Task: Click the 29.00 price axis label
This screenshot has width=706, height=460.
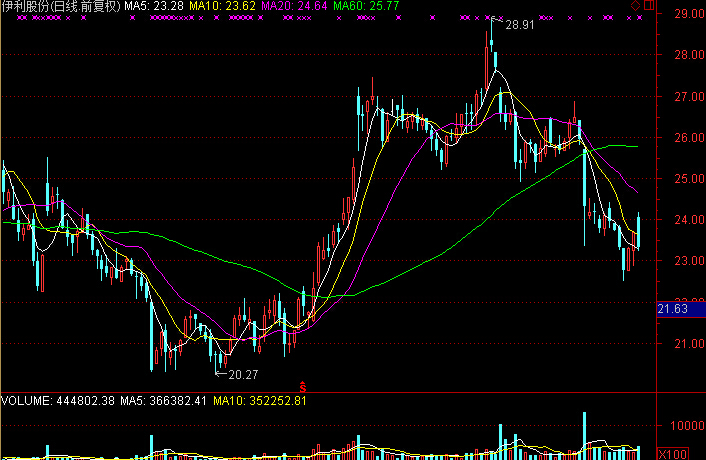Action: tap(686, 15)
